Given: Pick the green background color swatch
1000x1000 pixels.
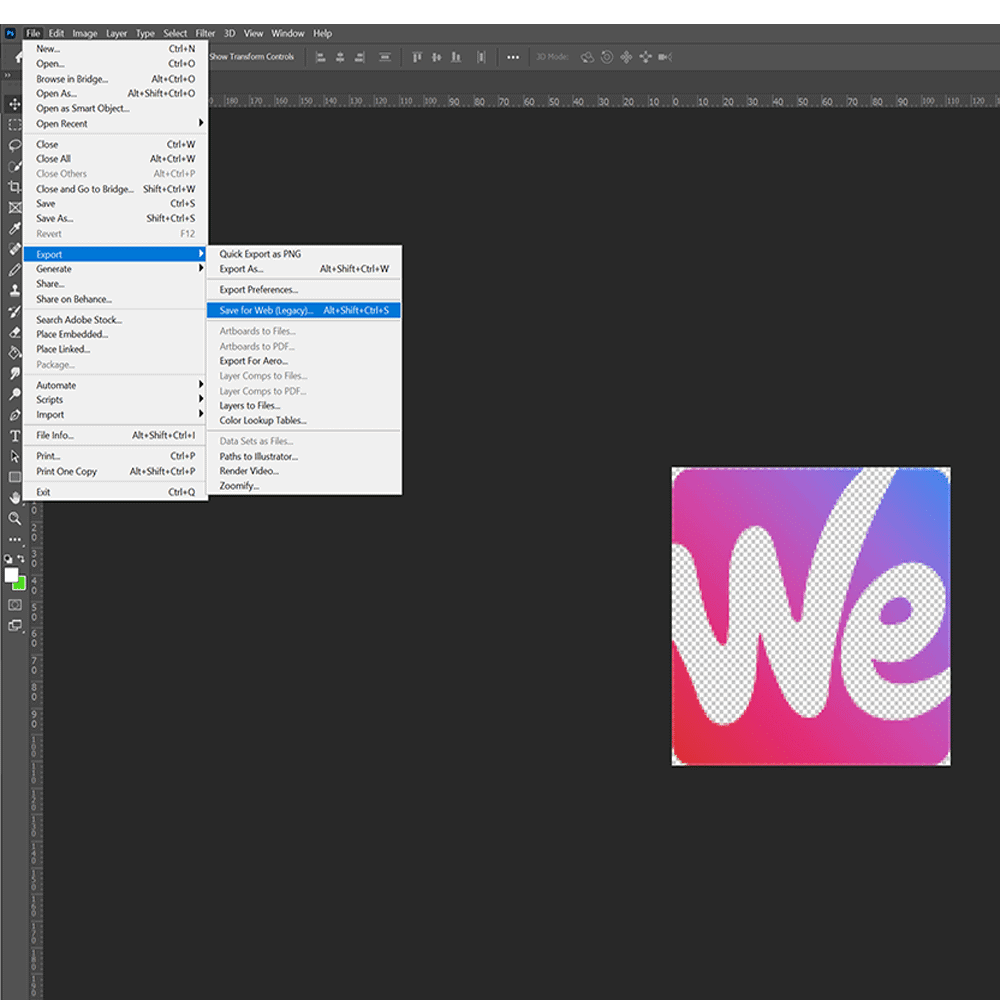Looking at the screenshot, I should tap(20, 584).
